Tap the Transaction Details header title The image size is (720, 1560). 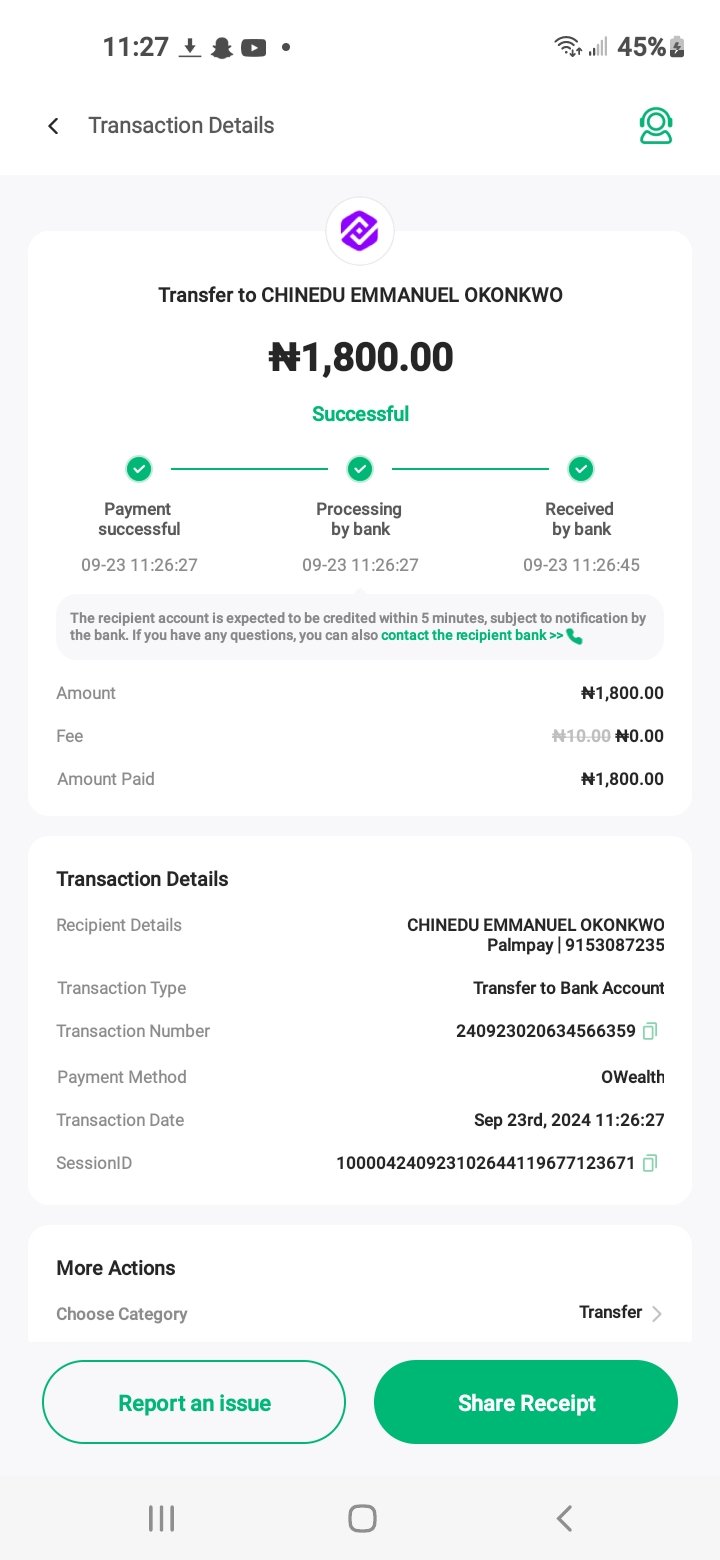(x=181, y=126)
